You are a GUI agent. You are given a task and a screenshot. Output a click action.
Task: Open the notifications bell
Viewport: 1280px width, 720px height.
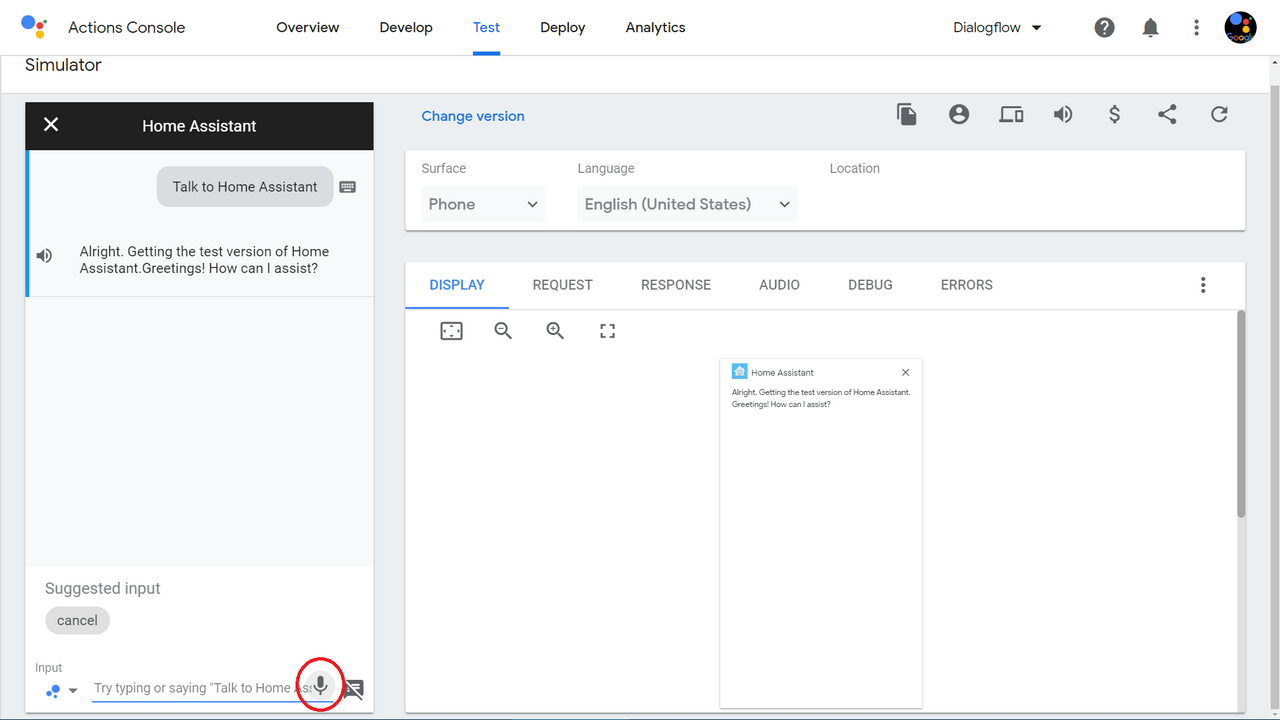pos(1150,28)
